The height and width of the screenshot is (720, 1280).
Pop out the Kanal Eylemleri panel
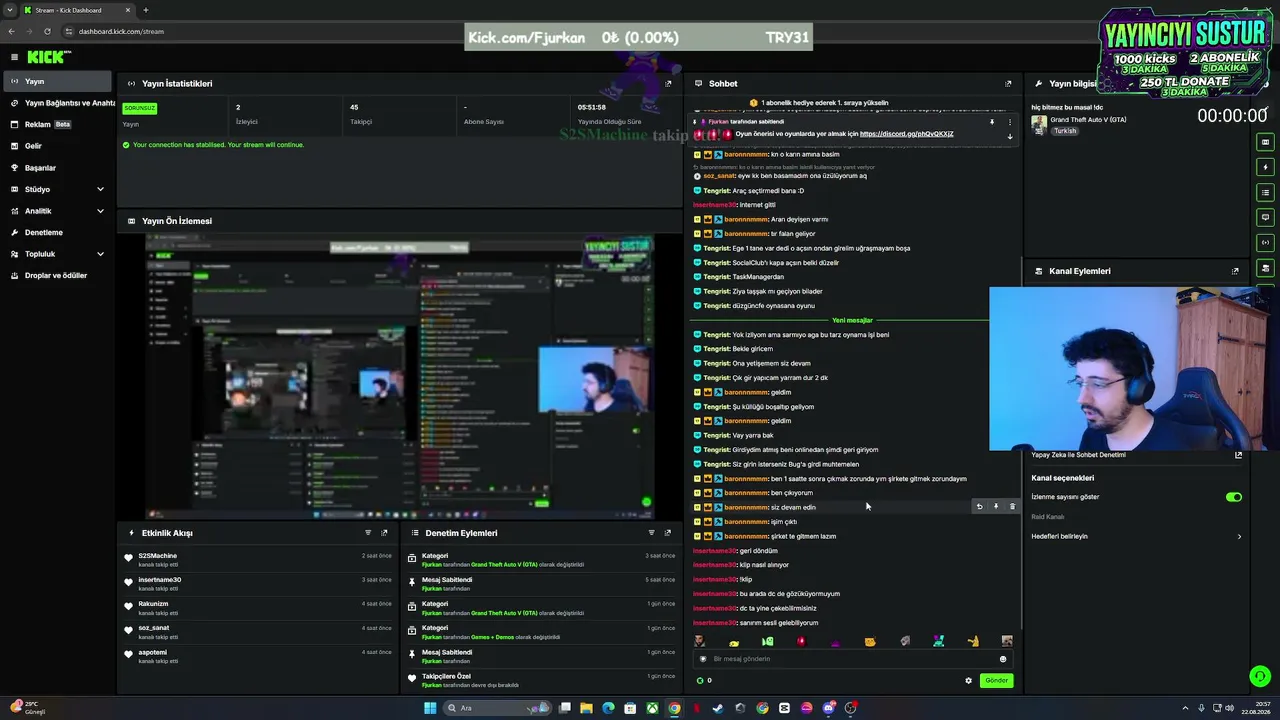1235,271
